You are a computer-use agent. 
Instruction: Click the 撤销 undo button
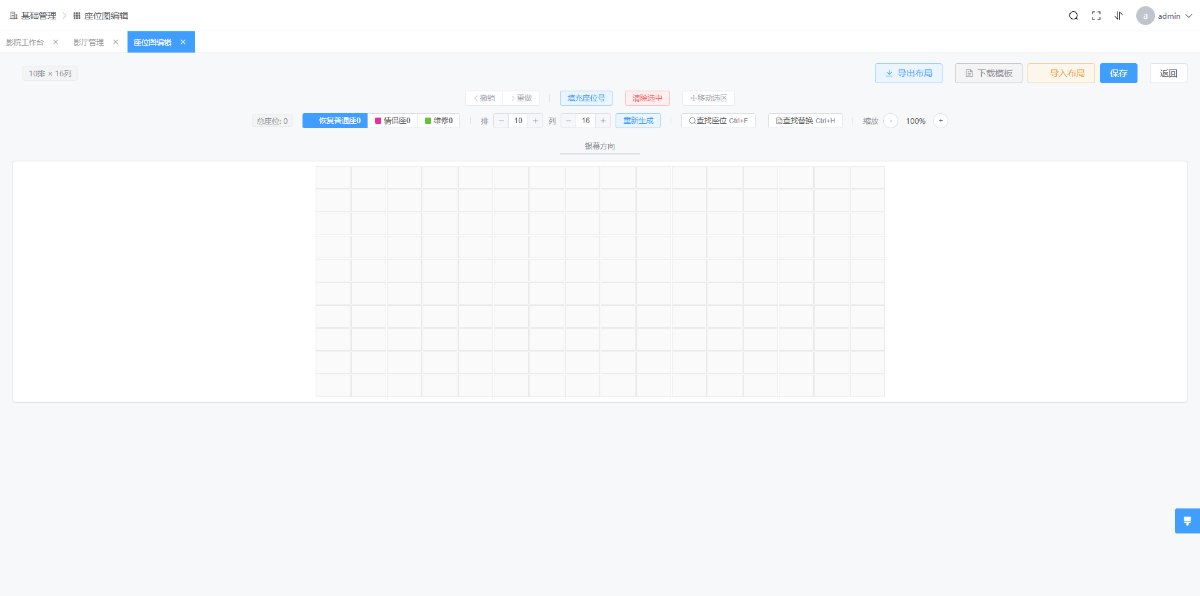[485, 98]
